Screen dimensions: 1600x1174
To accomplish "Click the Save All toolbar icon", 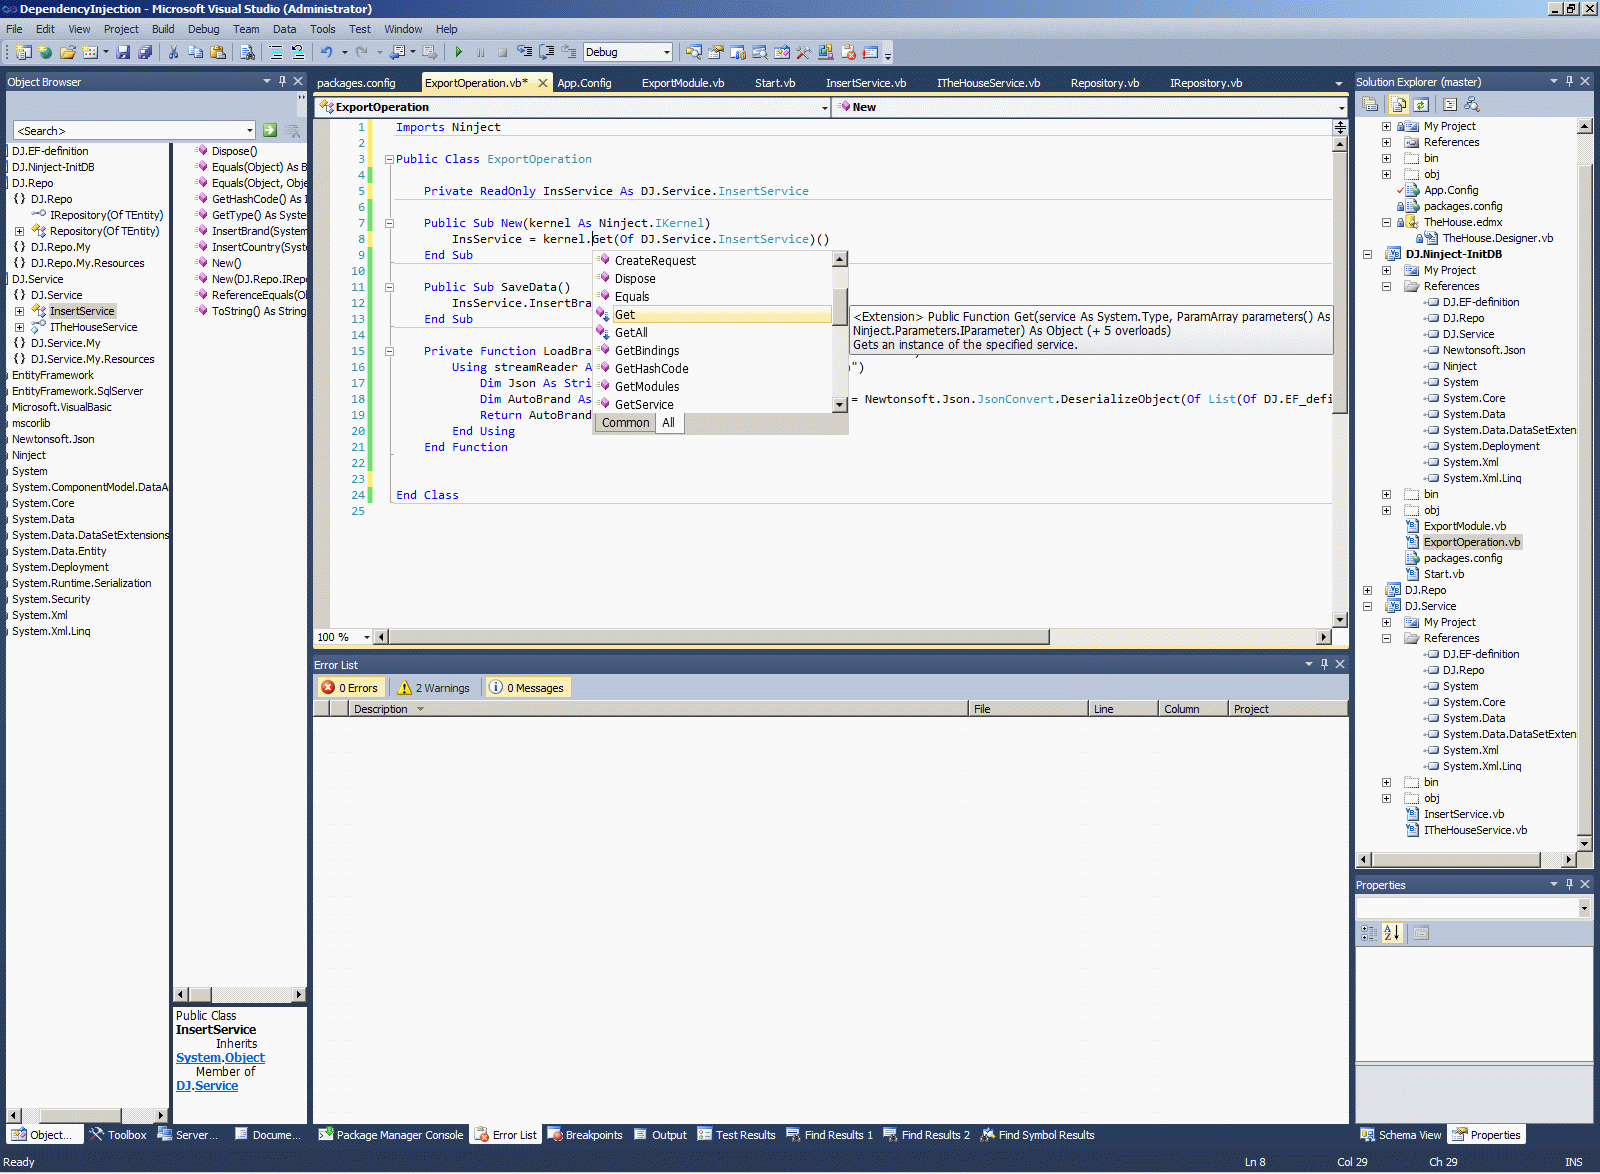I will click(x=145, y=52).
